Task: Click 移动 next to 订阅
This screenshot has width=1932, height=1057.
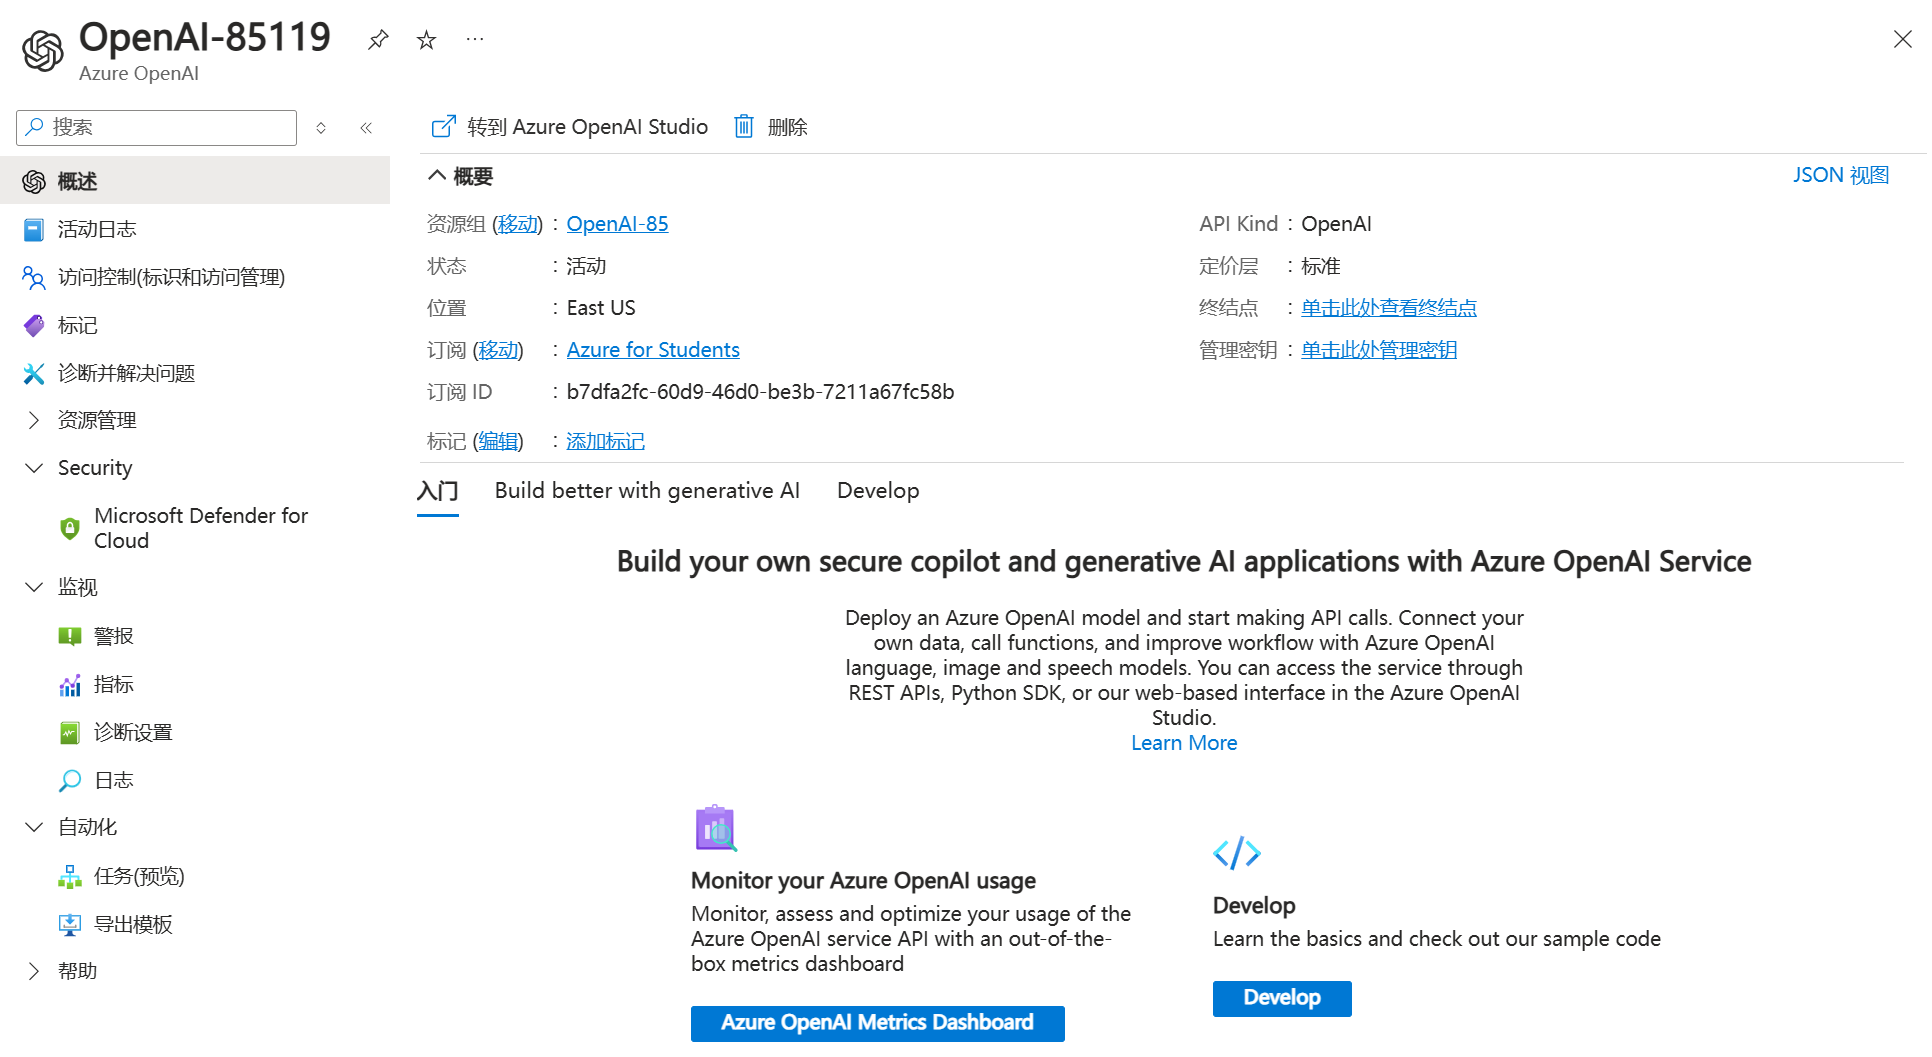Action: coord(498,350)
